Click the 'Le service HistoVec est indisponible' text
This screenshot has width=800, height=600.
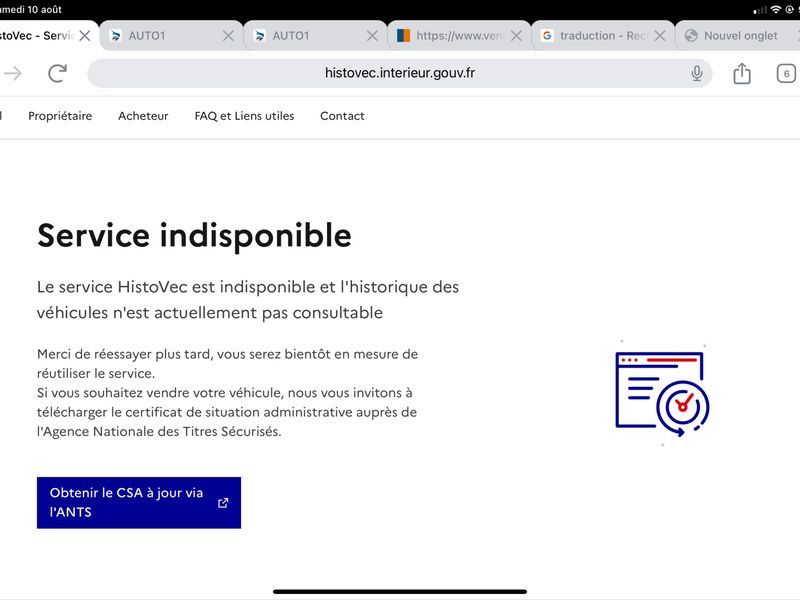[x=177, y=287]
